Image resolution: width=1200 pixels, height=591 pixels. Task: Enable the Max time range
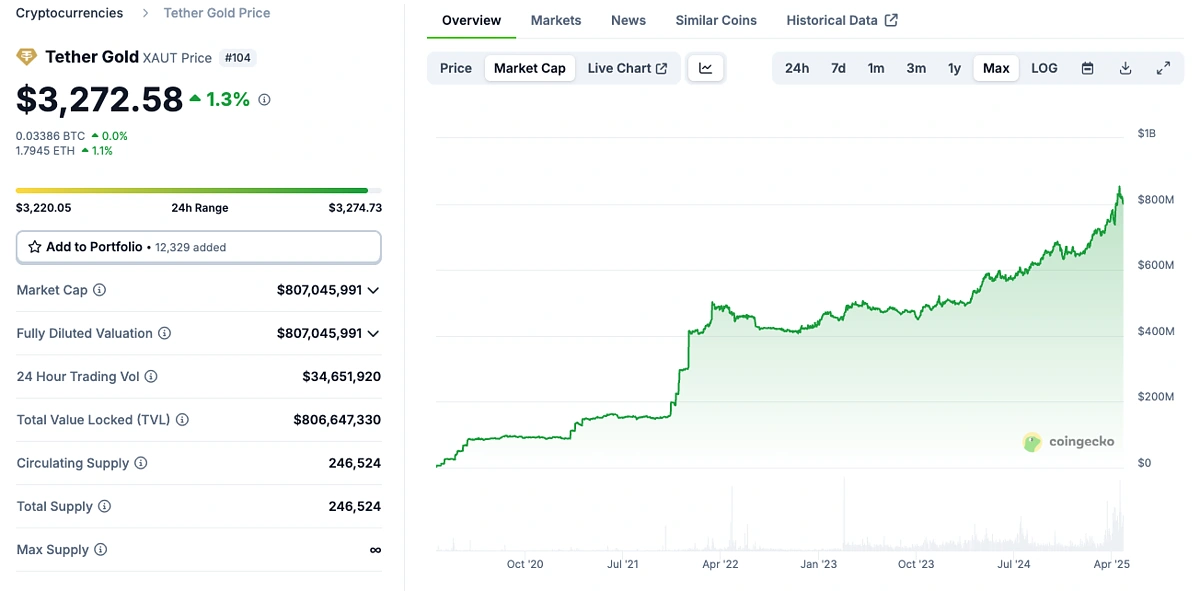tap(996, 68)
